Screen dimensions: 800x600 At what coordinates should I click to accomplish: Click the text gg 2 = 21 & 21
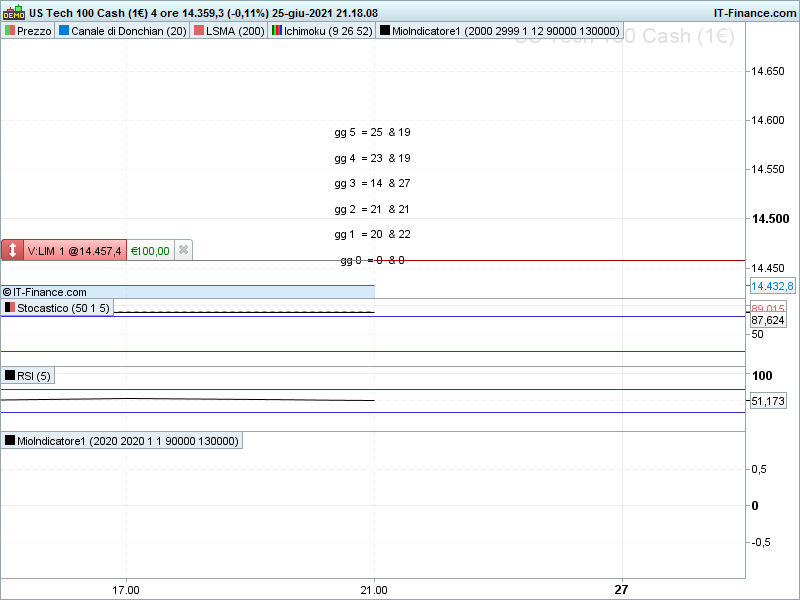point(372,209)
